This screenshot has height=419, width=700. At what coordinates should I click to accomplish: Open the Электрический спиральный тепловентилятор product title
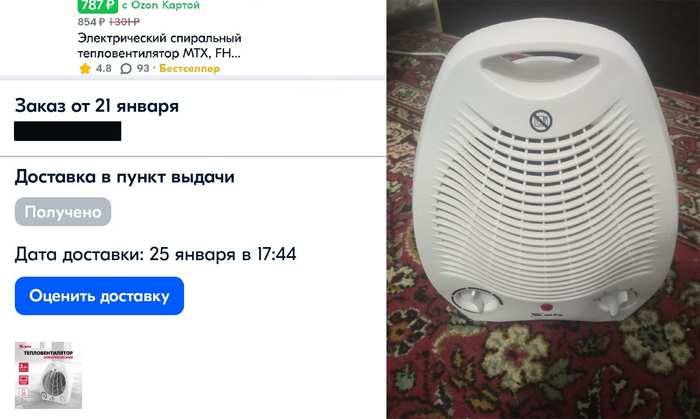click(x=159, y=46)
